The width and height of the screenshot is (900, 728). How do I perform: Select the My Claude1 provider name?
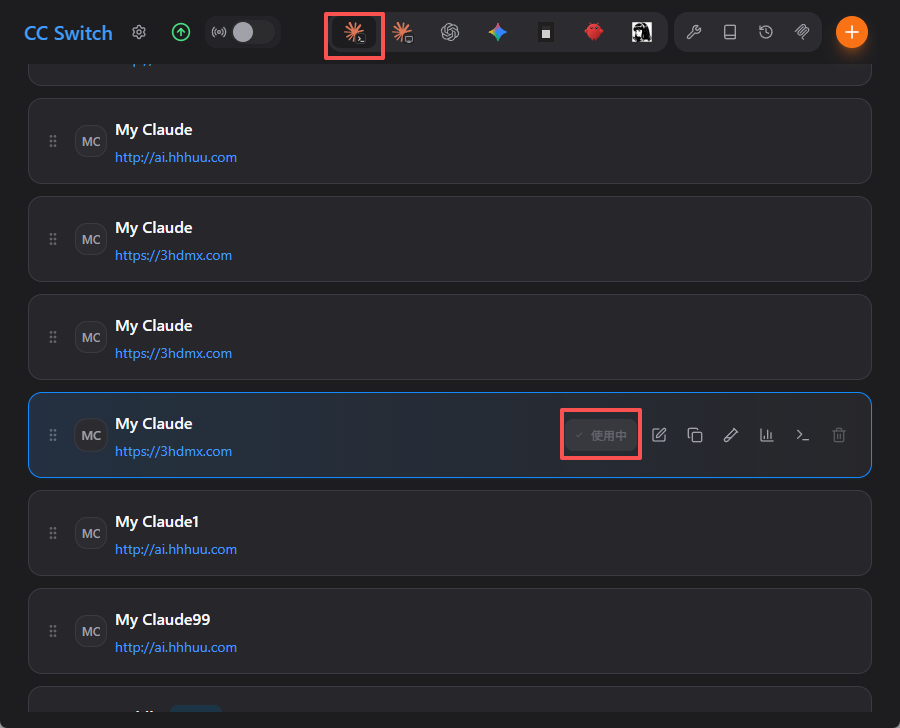pyautogui.click(x=157, y=522)
